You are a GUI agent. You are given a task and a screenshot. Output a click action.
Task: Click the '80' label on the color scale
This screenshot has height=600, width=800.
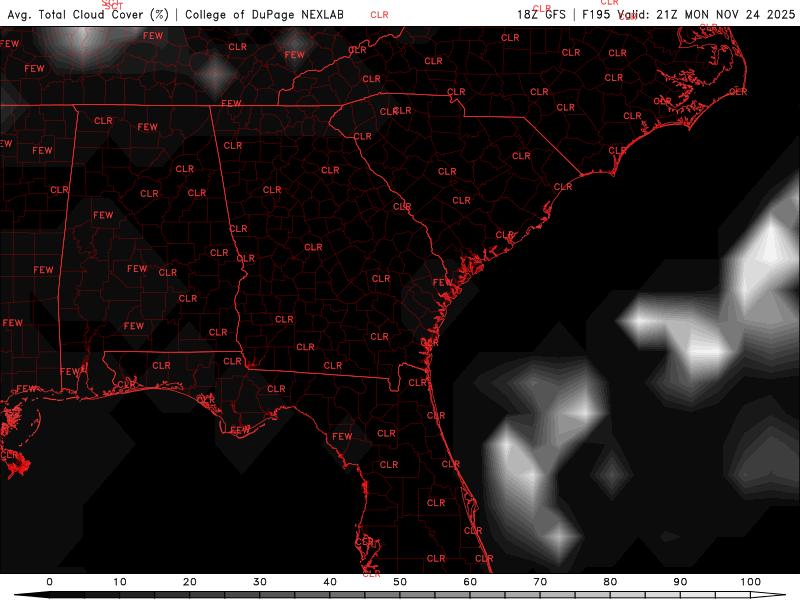coord(610,582)
